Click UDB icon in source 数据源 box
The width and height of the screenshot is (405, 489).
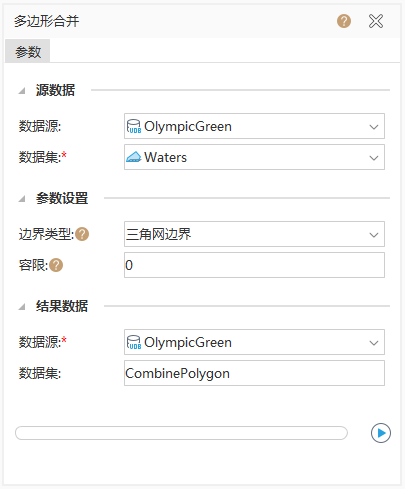134,126
